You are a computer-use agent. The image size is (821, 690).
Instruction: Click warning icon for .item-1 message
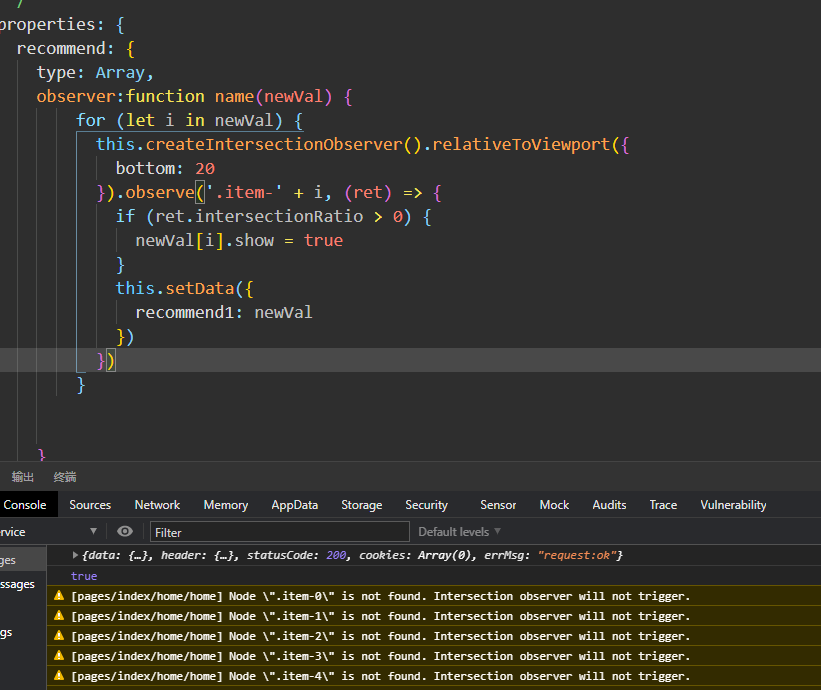pos(59,615)
